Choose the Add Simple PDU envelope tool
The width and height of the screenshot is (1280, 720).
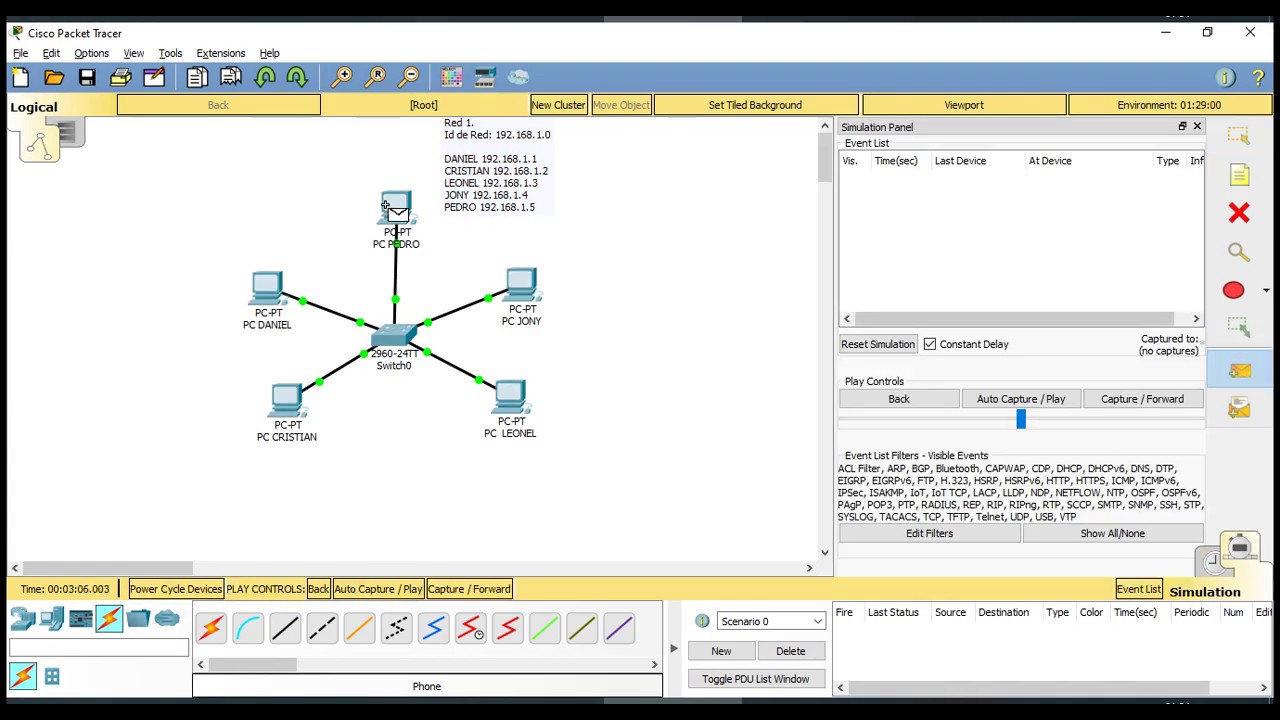1240,371
